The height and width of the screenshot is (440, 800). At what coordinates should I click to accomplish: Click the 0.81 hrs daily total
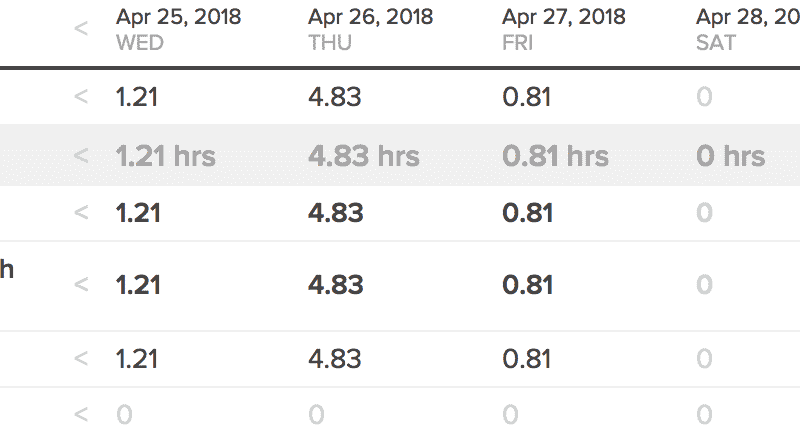(555, 156)
